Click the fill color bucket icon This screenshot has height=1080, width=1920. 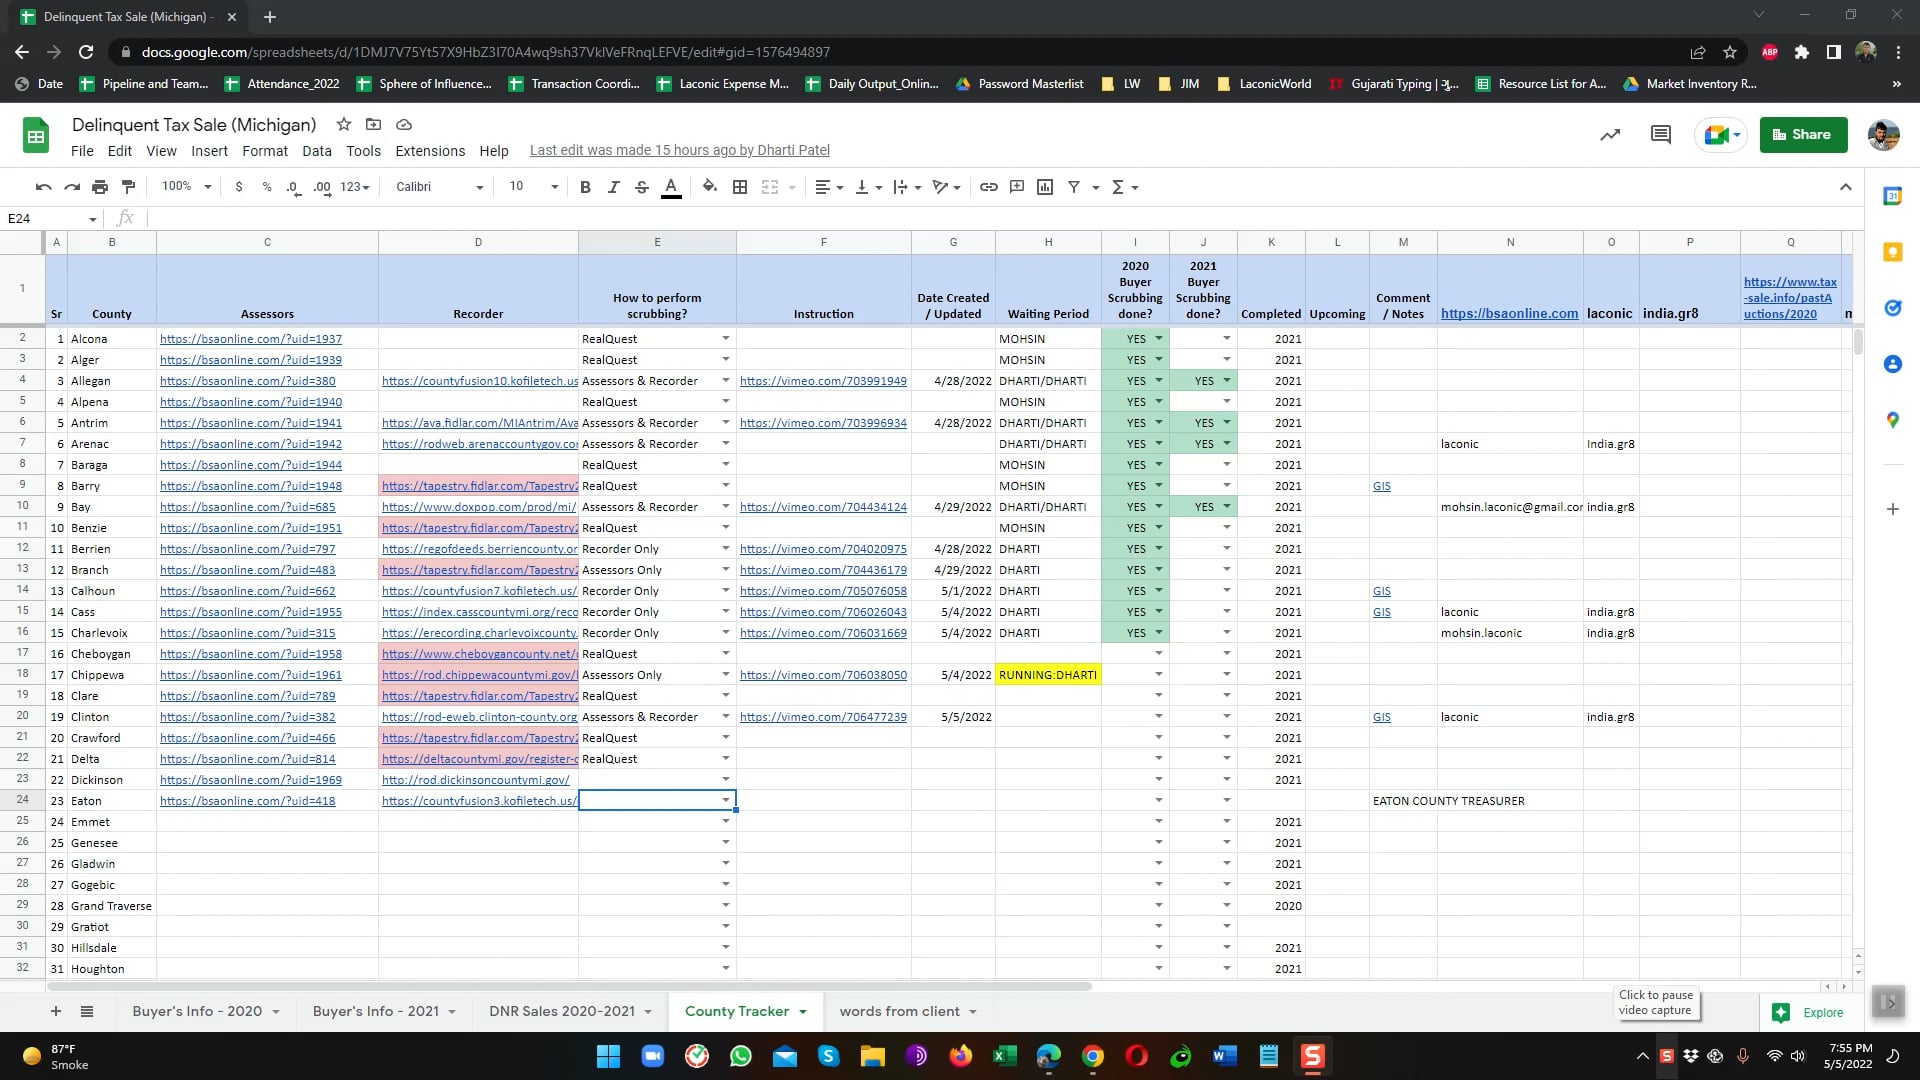pyautogui.click(x=709, y=187)
